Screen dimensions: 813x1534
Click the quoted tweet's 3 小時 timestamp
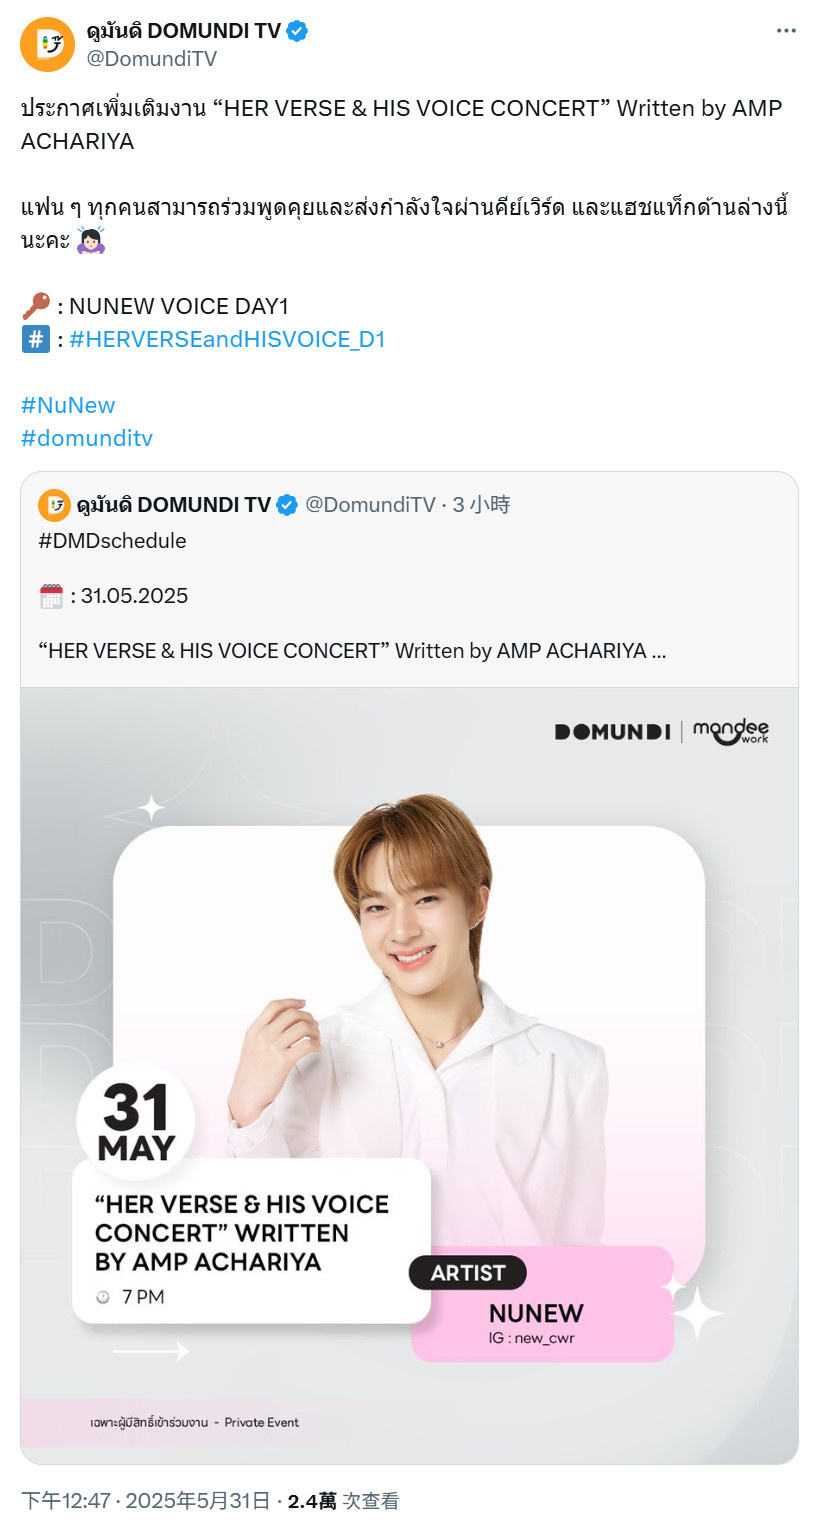click(482, 505)
